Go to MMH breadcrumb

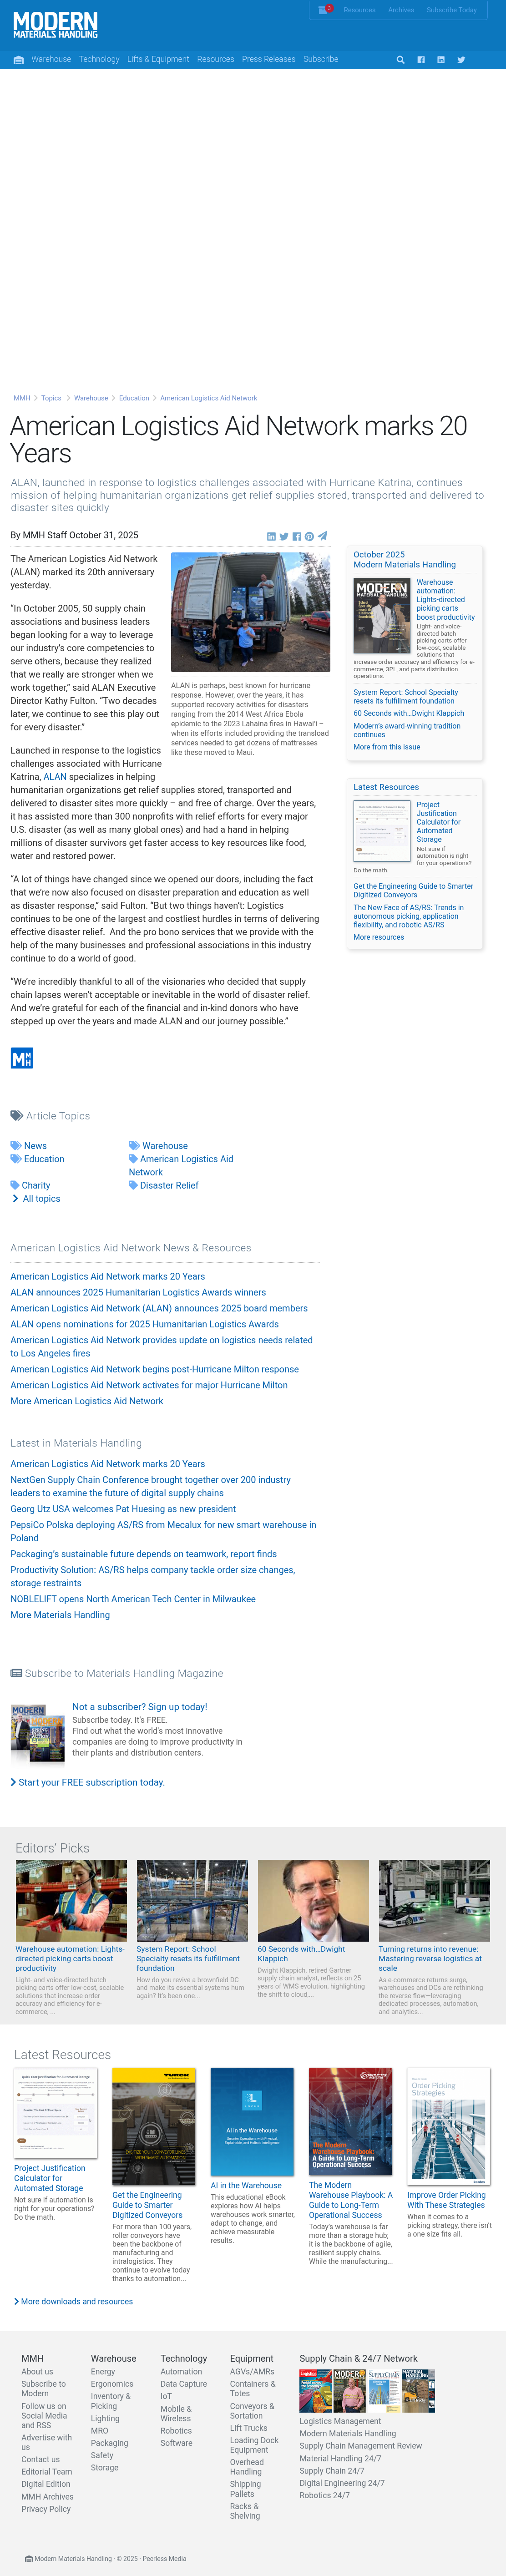coord(21,398)
